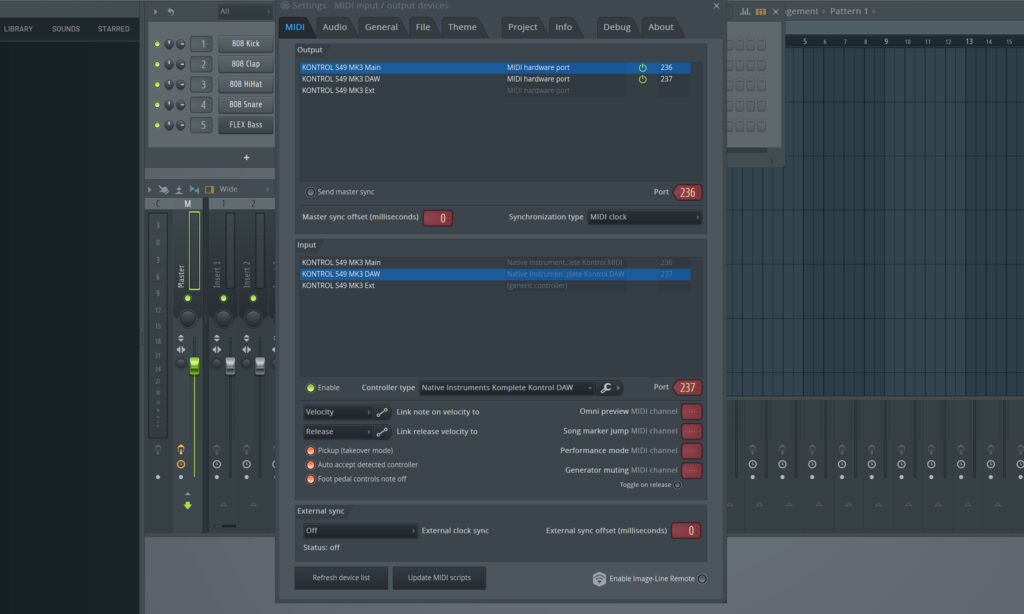Image resolution: width=1024 pixels, height=614 pixels.
Task: Open Synchronization type MIDI clock dropdown
Action: click(645, 217)
